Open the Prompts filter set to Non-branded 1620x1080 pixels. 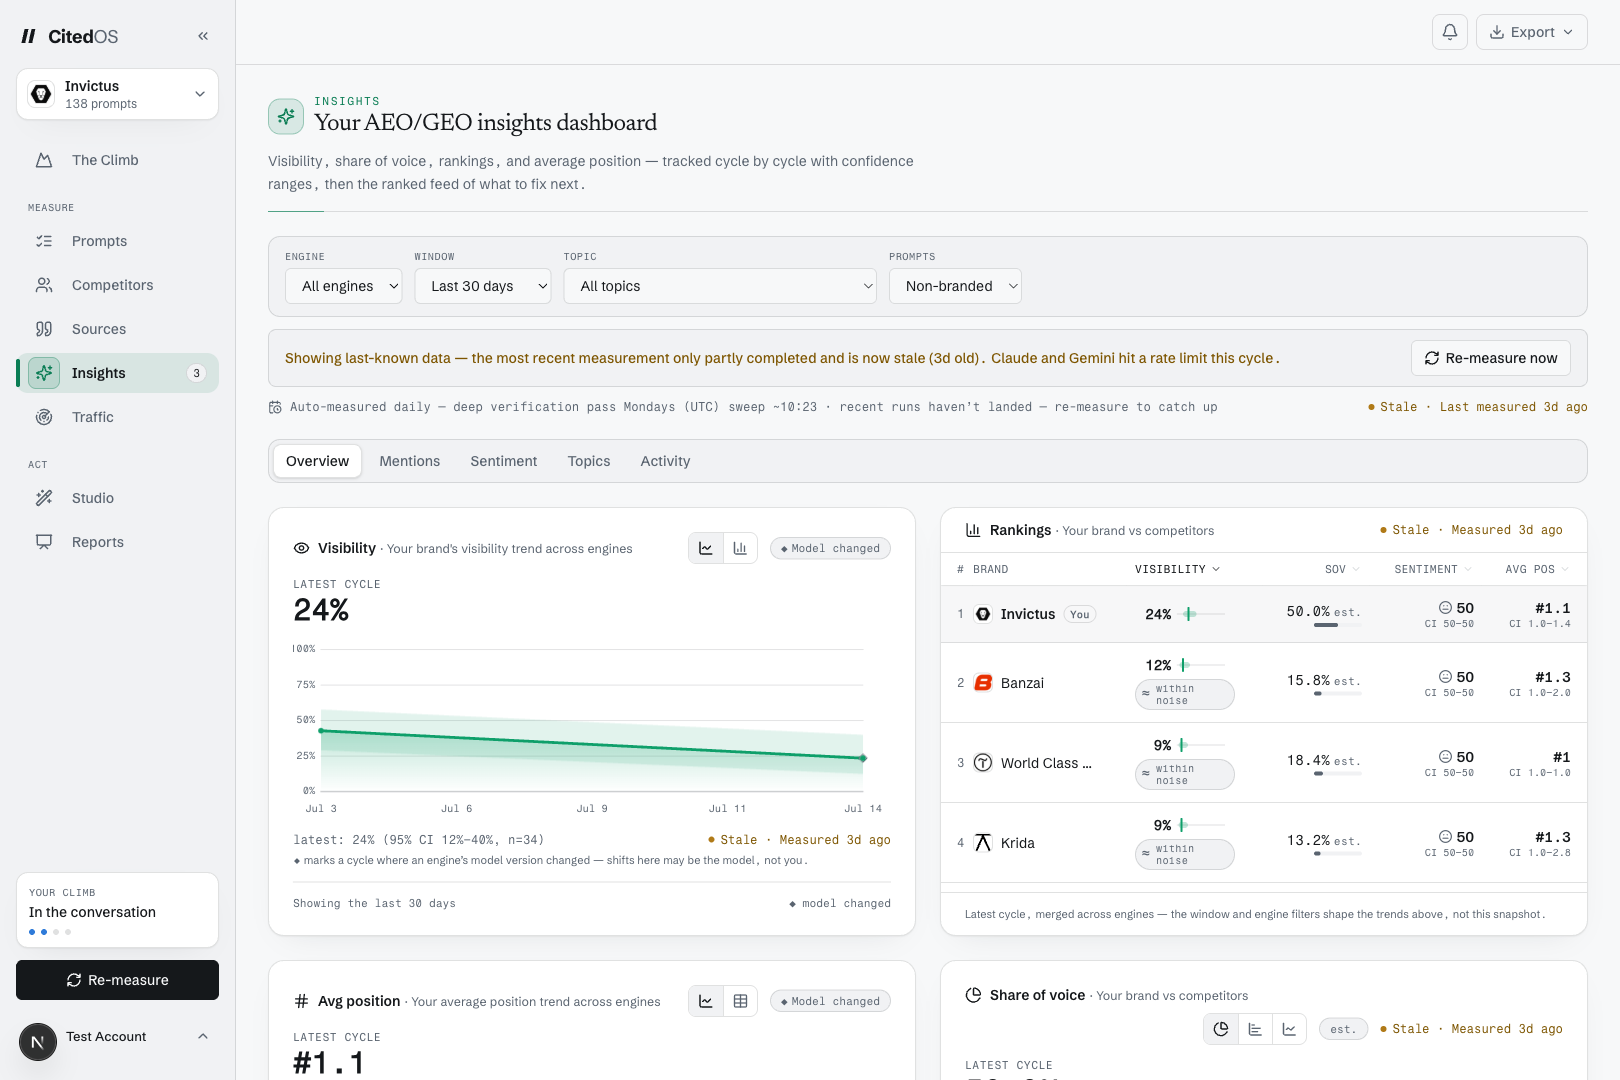pos(955,286)
